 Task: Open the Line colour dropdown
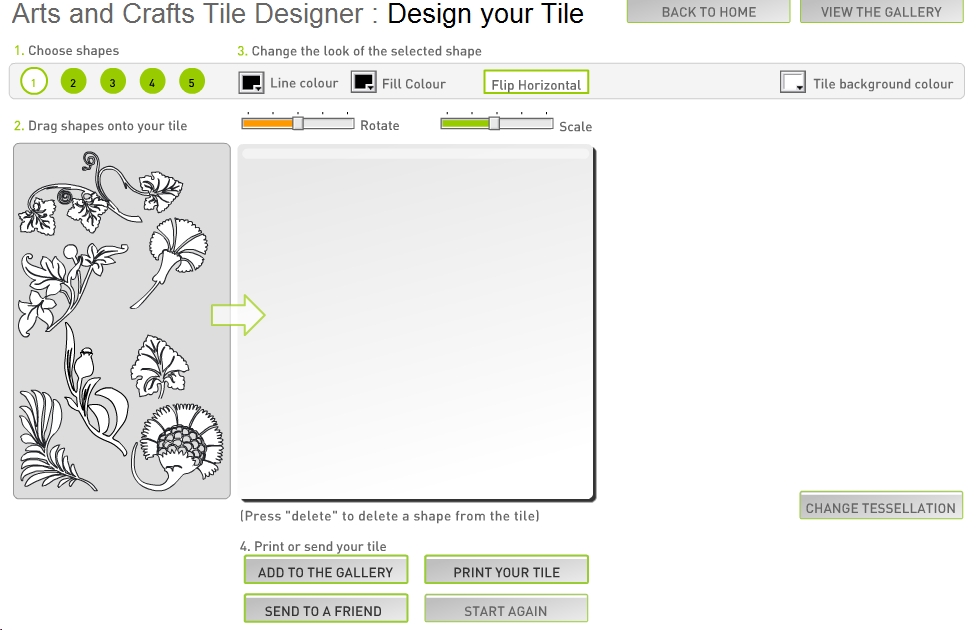coord(252,83)
